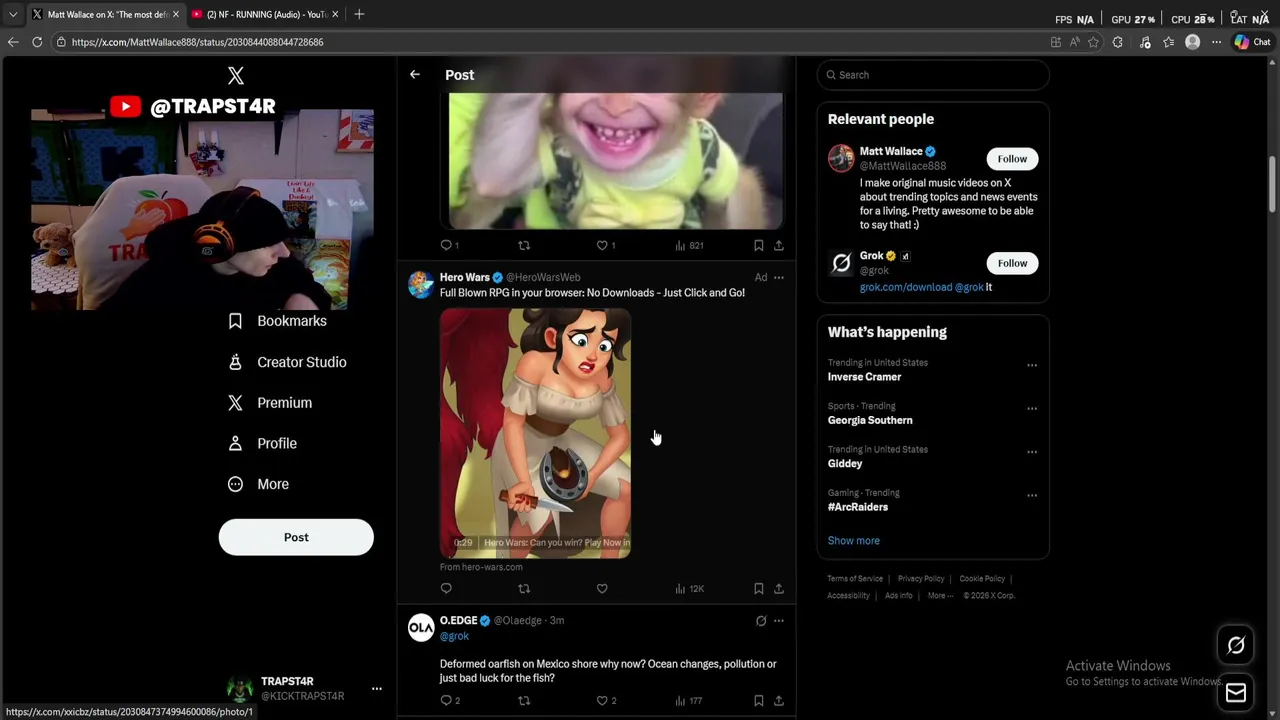Viewport: 1280px width, 720px height.
Task: Refresh the browser page
Action: (x=37, y=42)
